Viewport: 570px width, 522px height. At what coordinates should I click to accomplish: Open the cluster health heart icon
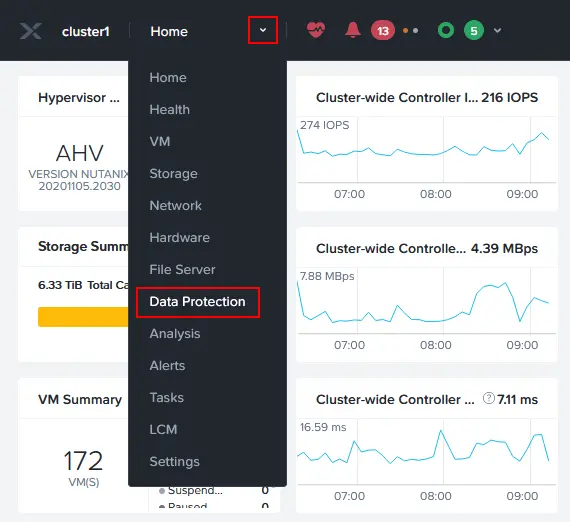[x=316, y=30]
